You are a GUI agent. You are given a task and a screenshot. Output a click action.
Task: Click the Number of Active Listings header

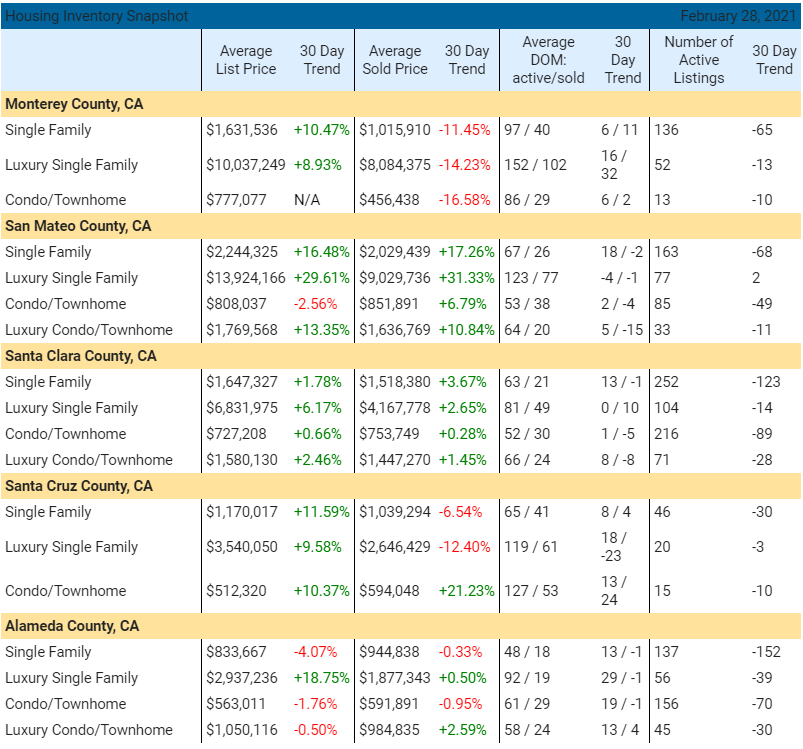[x=698, y=60]
